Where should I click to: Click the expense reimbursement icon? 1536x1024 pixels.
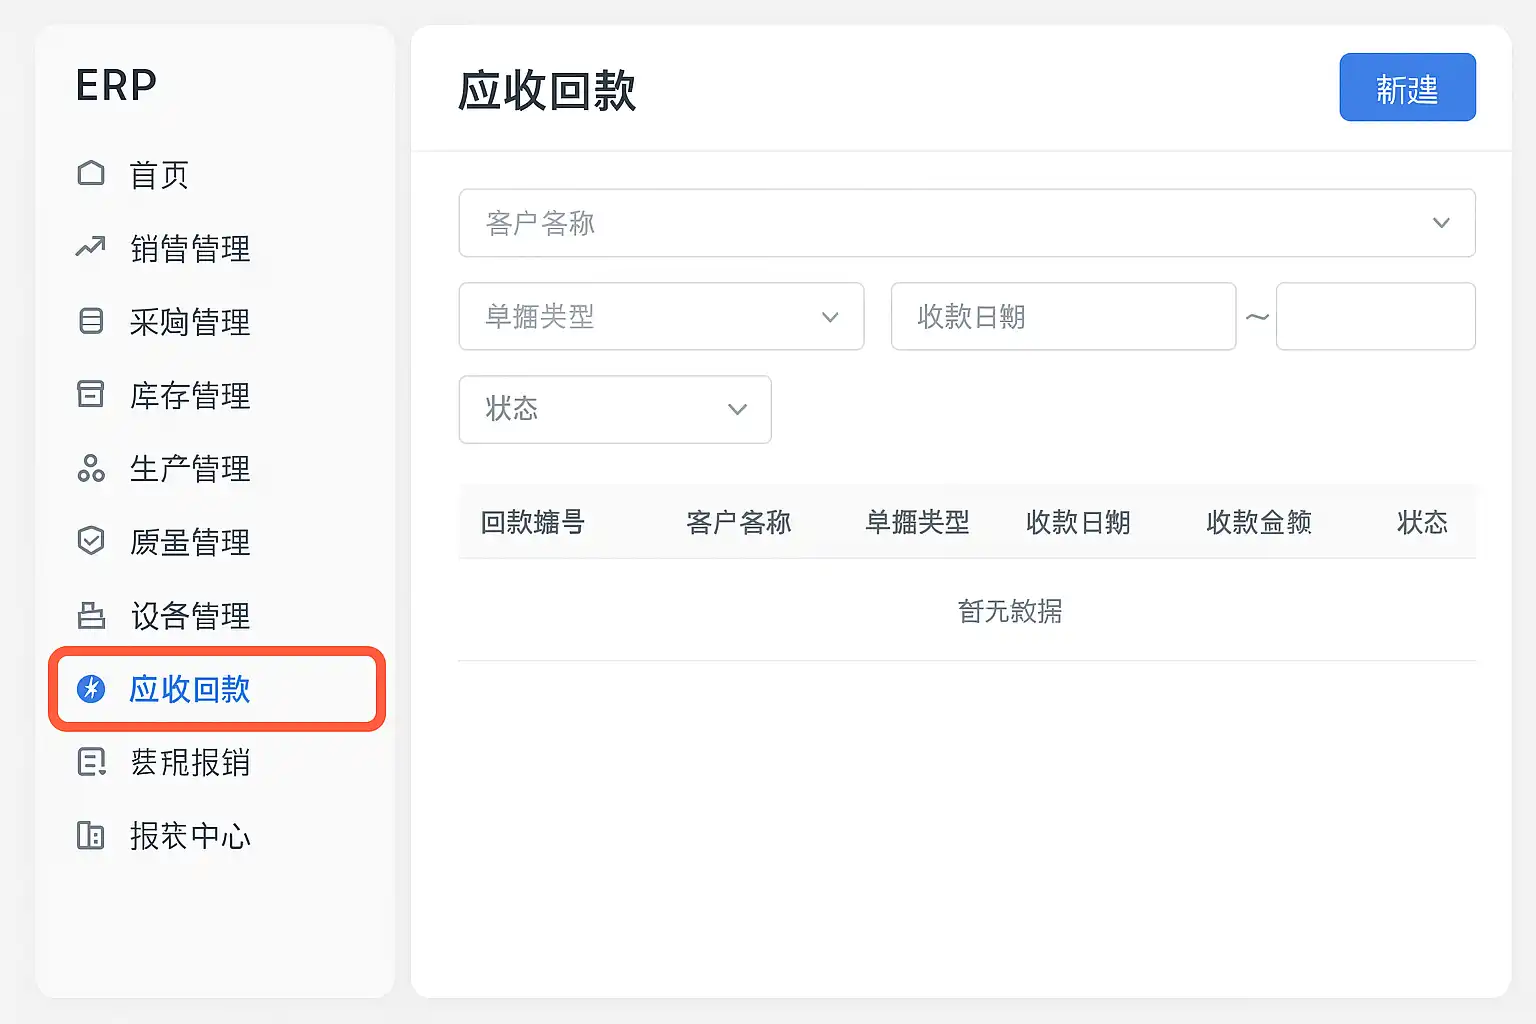coord(91,762)
